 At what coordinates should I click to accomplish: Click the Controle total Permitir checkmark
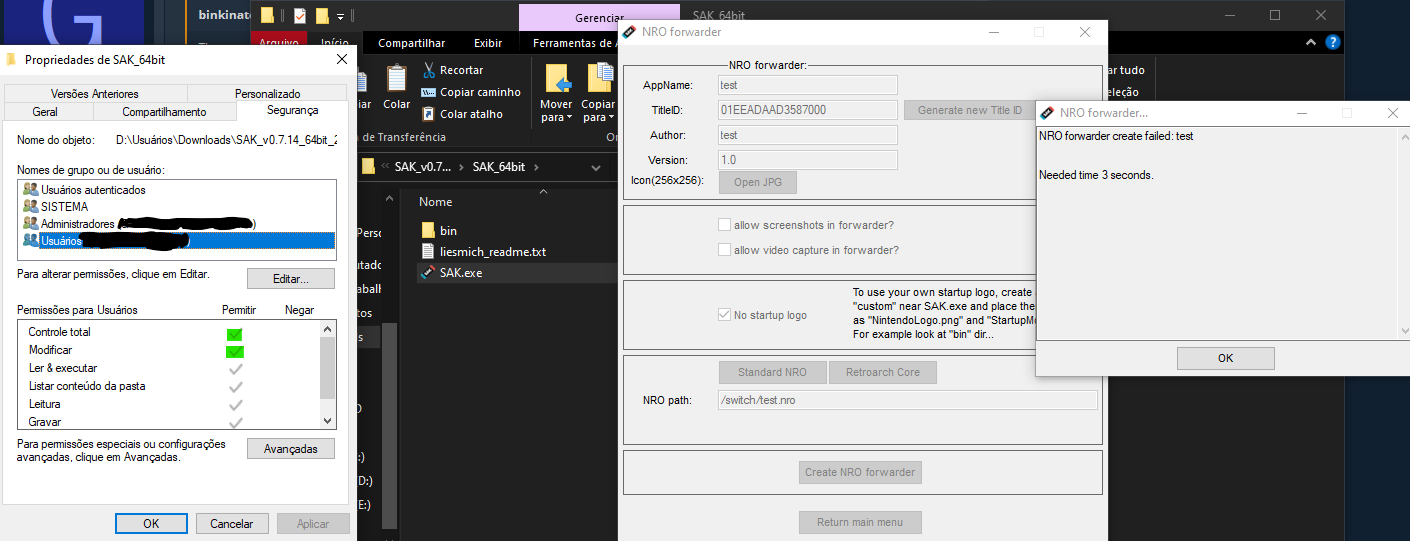click(235, 333)
